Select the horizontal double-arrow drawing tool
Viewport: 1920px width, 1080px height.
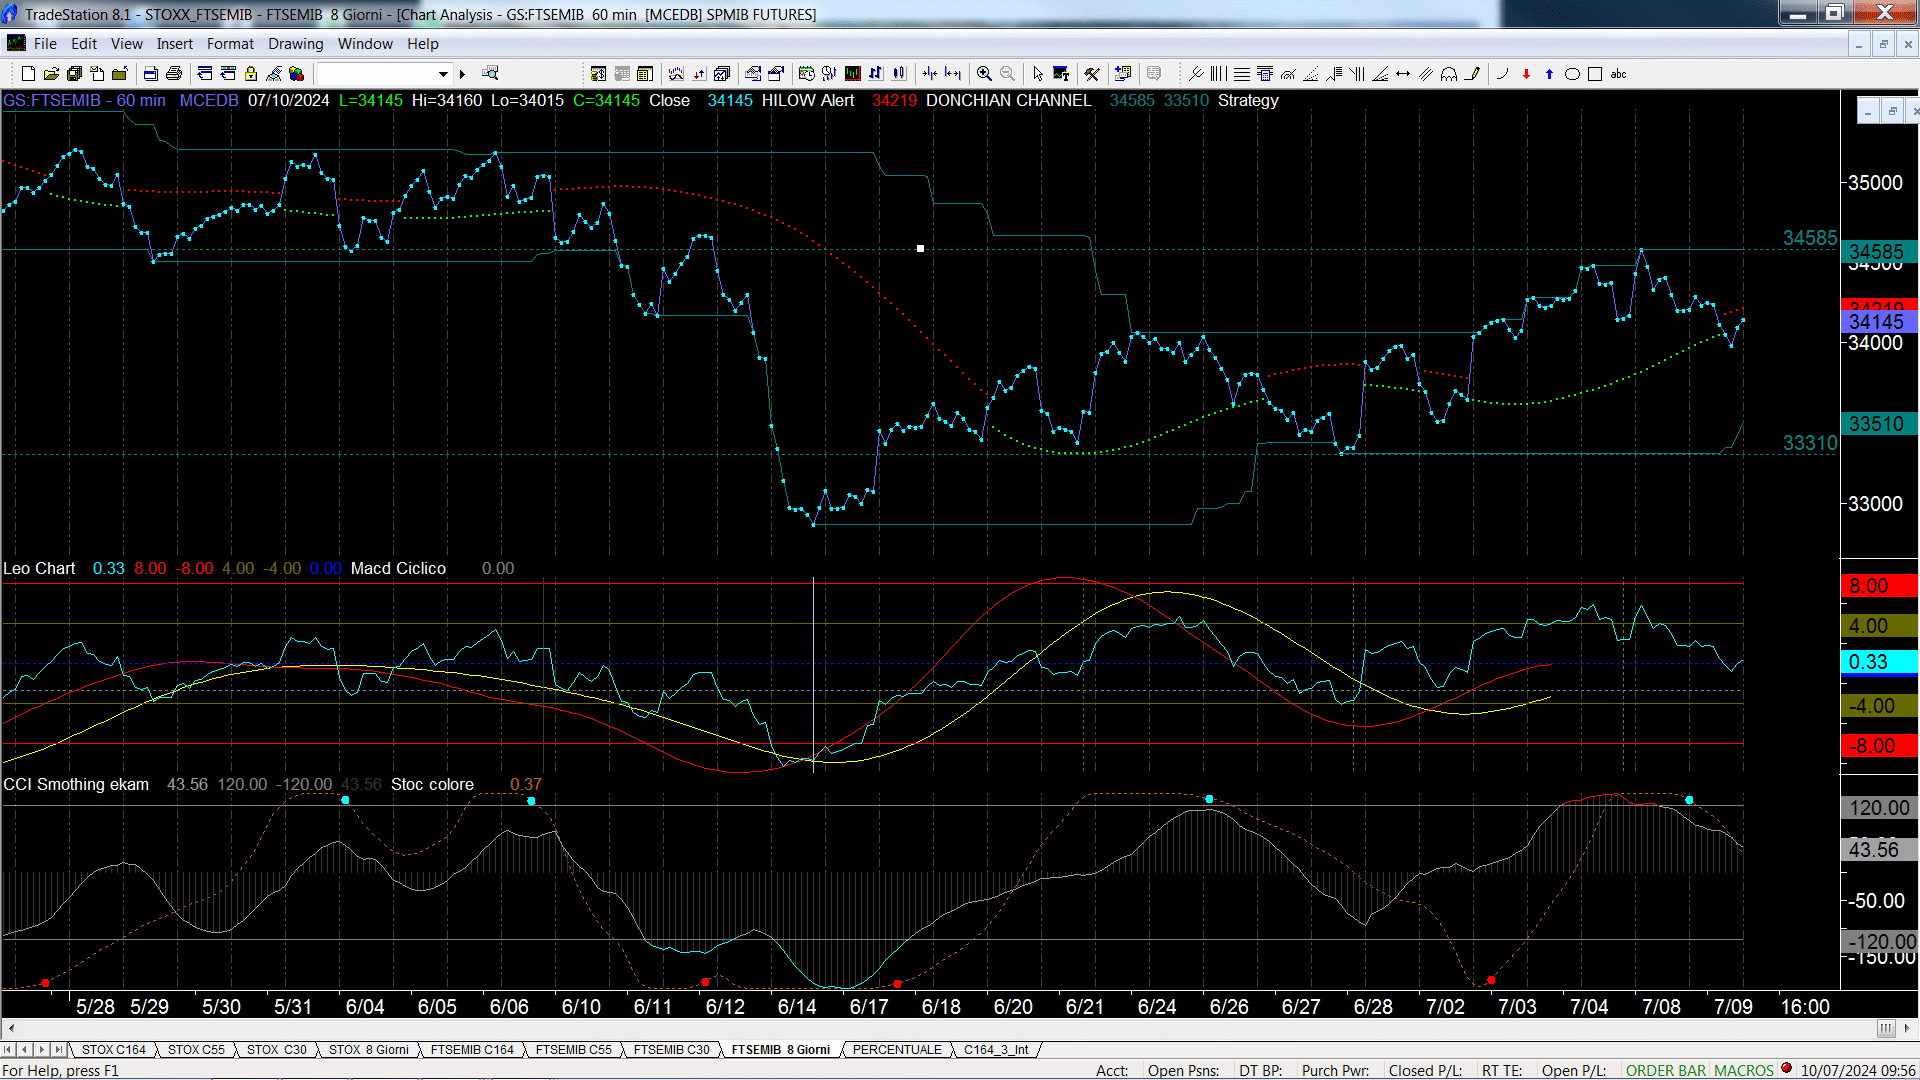click(1403, 74)
